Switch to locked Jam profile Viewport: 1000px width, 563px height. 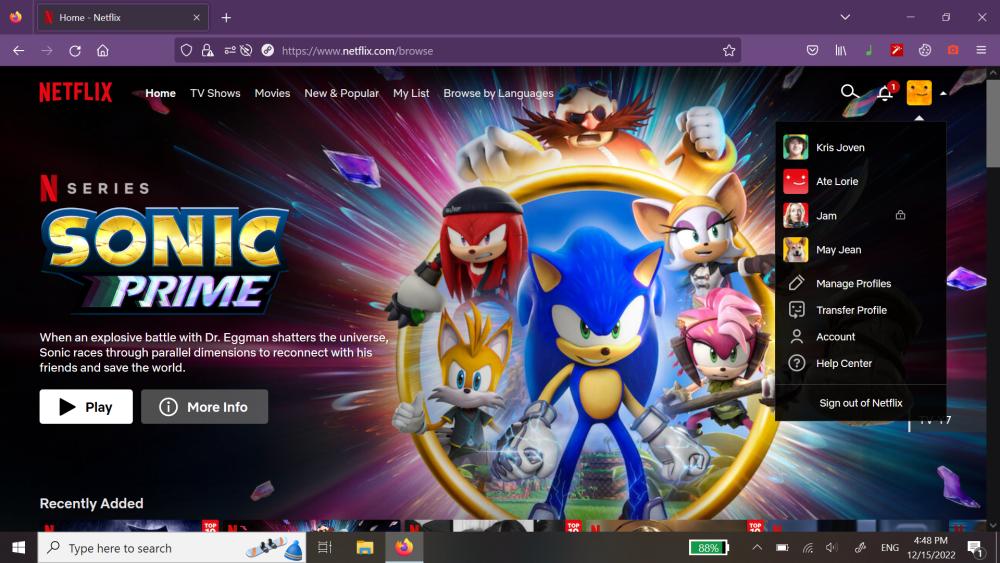click(x=826, y=216)
